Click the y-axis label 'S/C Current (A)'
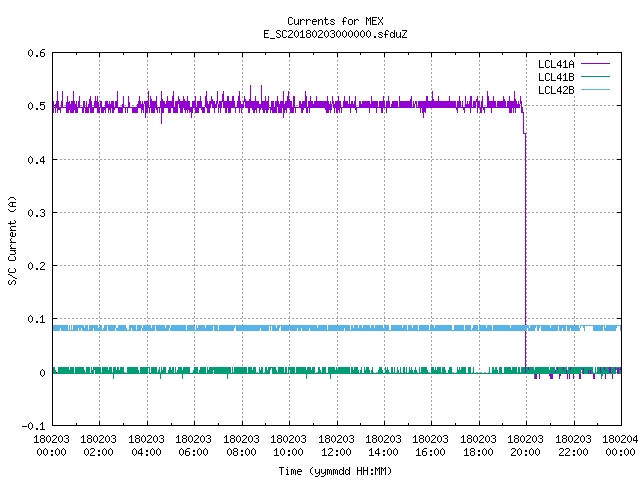Screen dimensions: 640x480 pyautogui.click(x=12, y=240)
